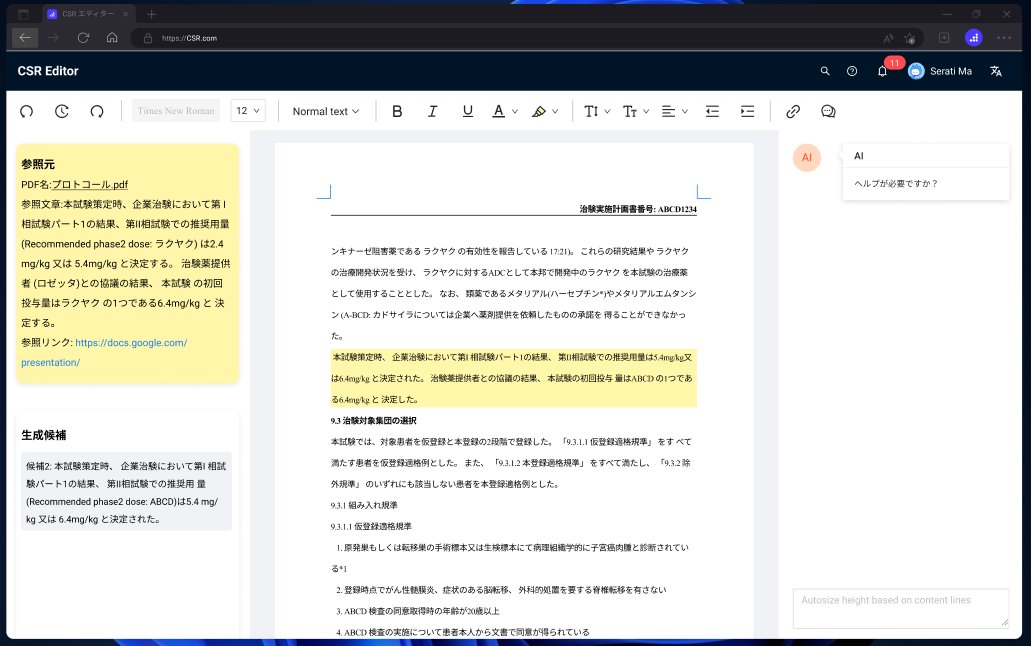Screen dimensions: 1031x646
Task: Click the redo arrow in editor toolbar
Action: point(97,111)
